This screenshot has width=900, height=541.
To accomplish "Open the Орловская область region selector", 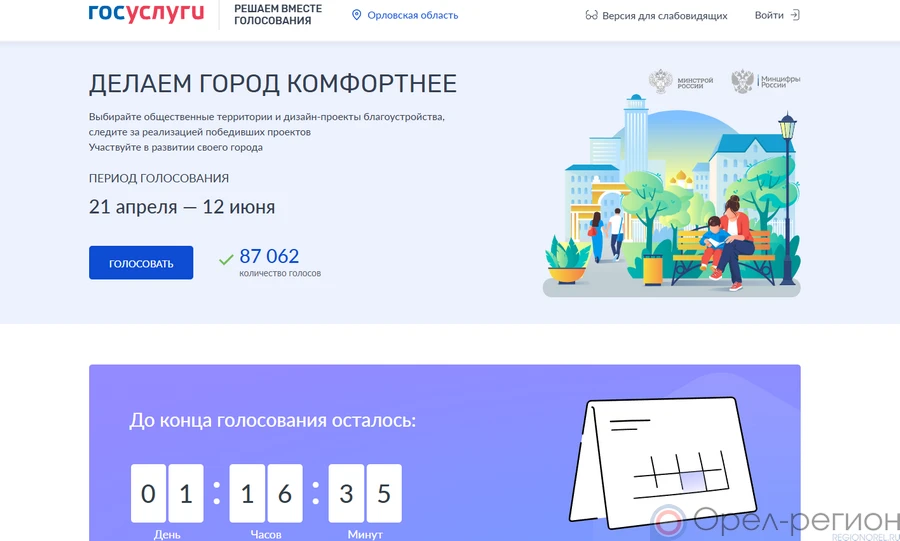I will click(x=412, y=15).
